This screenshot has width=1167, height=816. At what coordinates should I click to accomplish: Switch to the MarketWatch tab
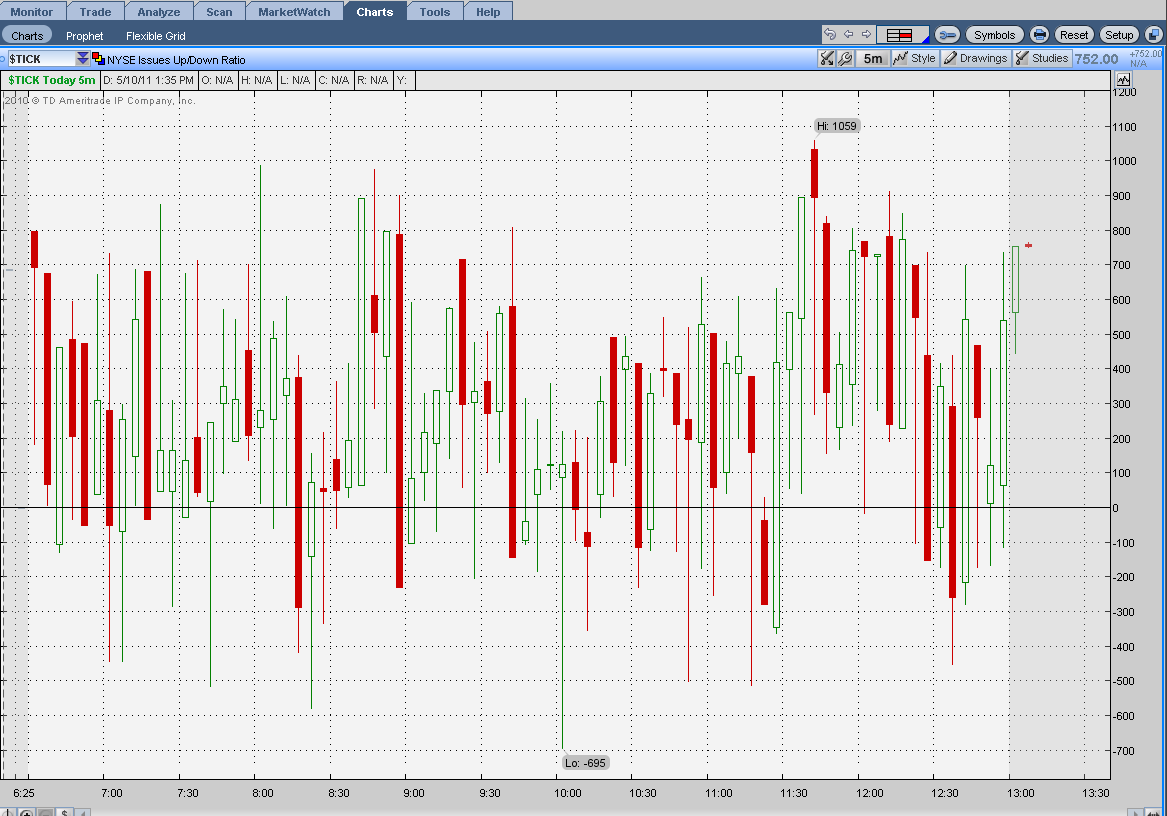[x=294, y=12]
